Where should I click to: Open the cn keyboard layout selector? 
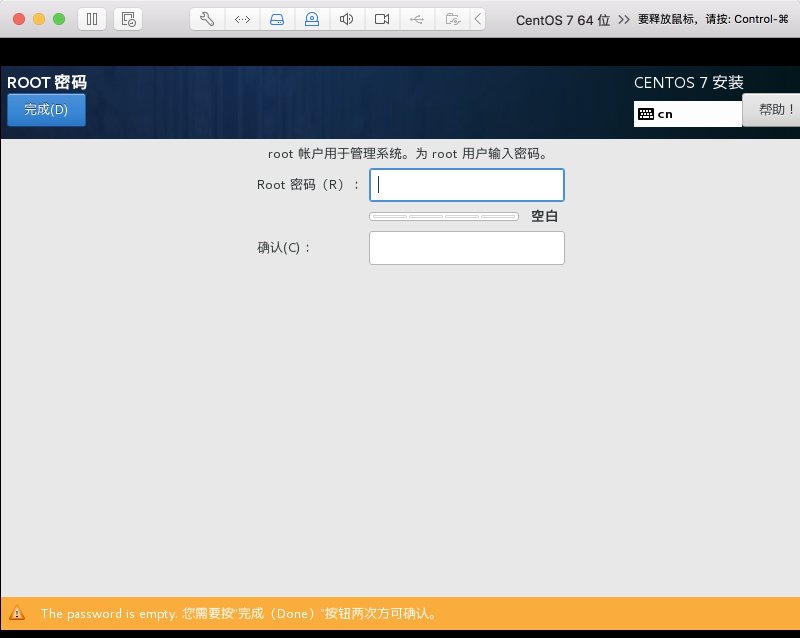coord(688,114)
